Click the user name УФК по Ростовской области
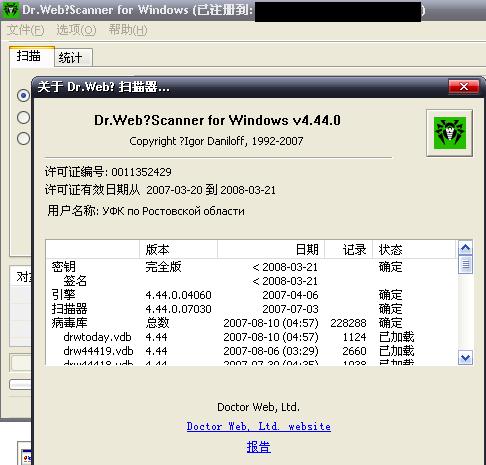 (173, 211)
